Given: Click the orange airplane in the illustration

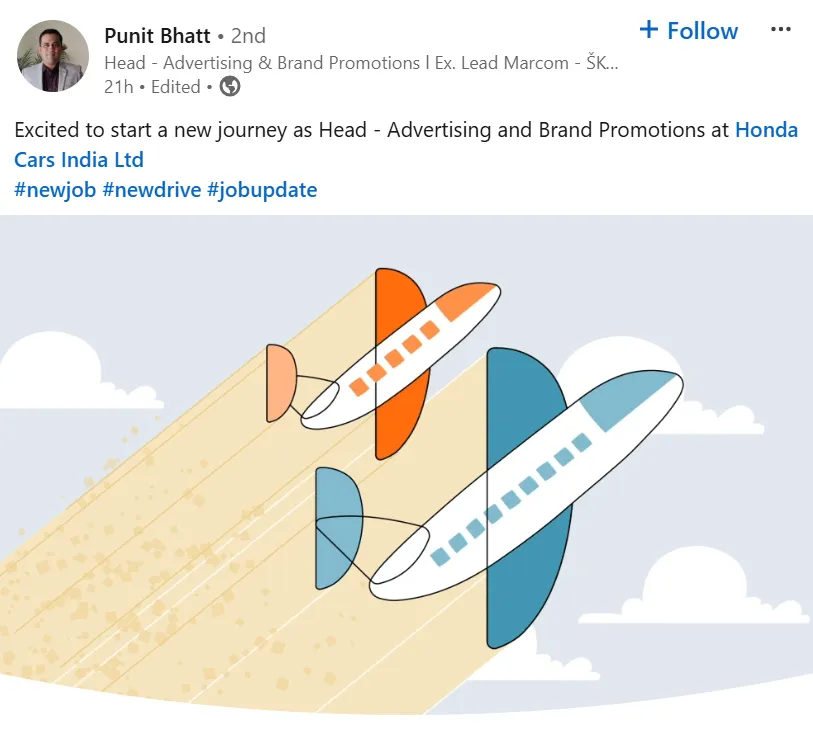Looking at the screenshot, I should tap(400, 350).
